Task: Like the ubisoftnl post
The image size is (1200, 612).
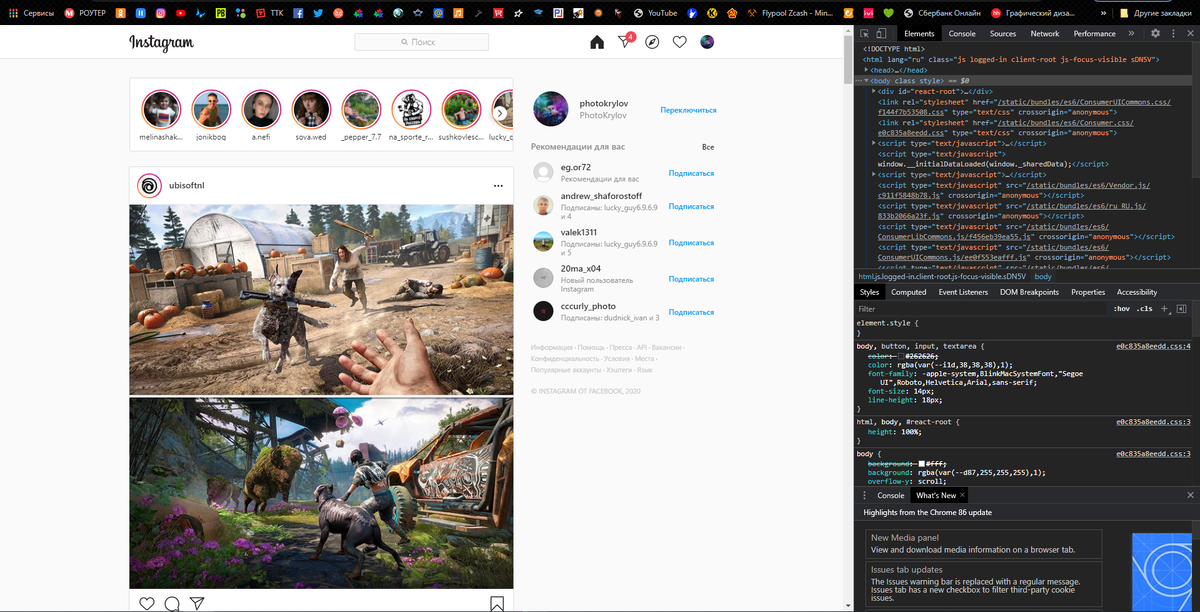Action: click(x=147, y=604)
